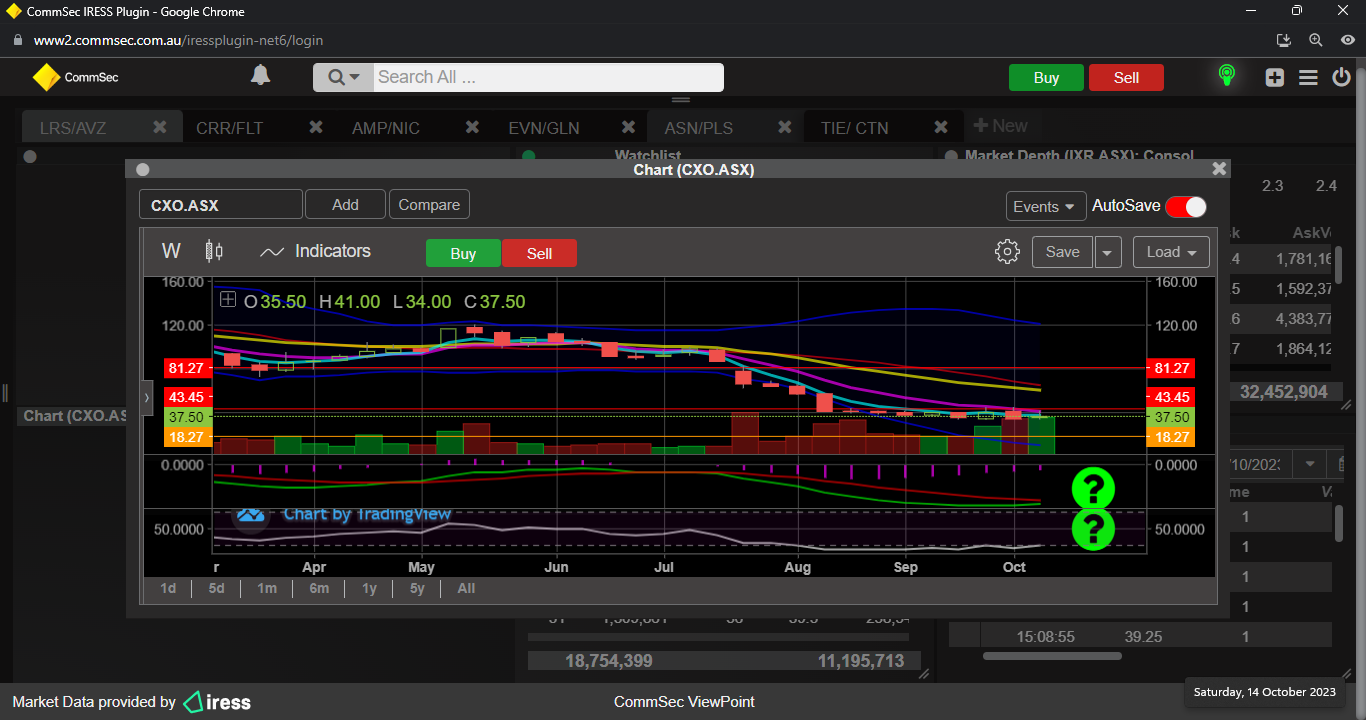Image resolution: width=1366 pixels, height=720 pixels.
Task: Open the hamburger main menu
Action: tap(1308, 77)
